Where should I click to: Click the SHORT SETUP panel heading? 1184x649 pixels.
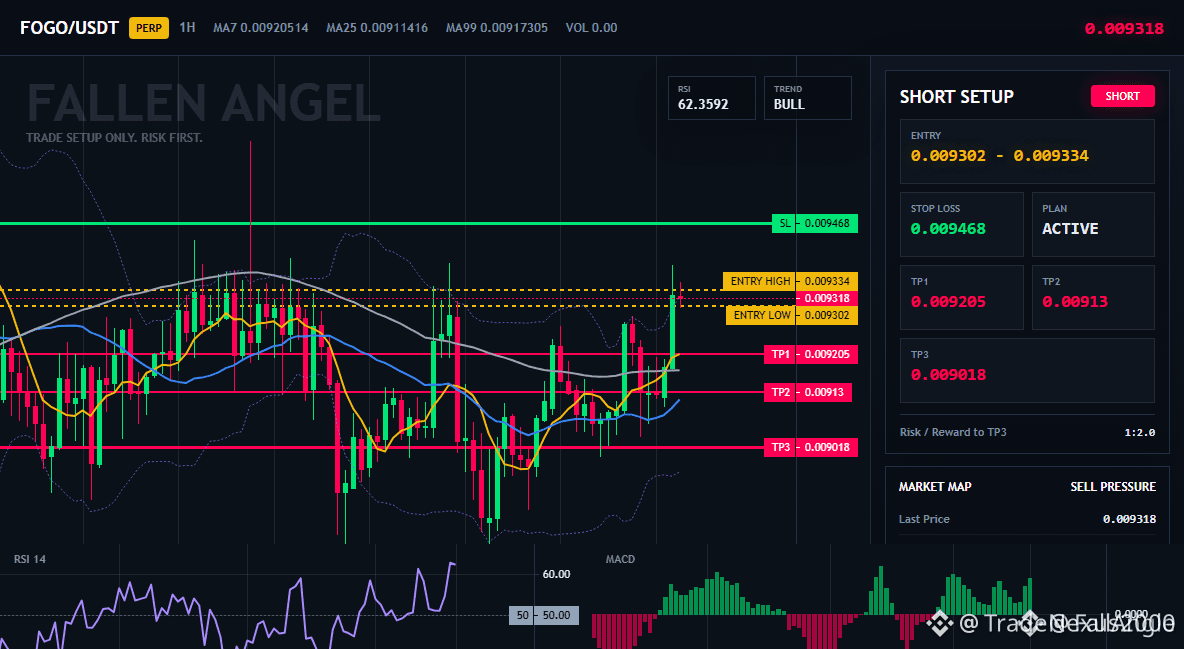[956, 97]
